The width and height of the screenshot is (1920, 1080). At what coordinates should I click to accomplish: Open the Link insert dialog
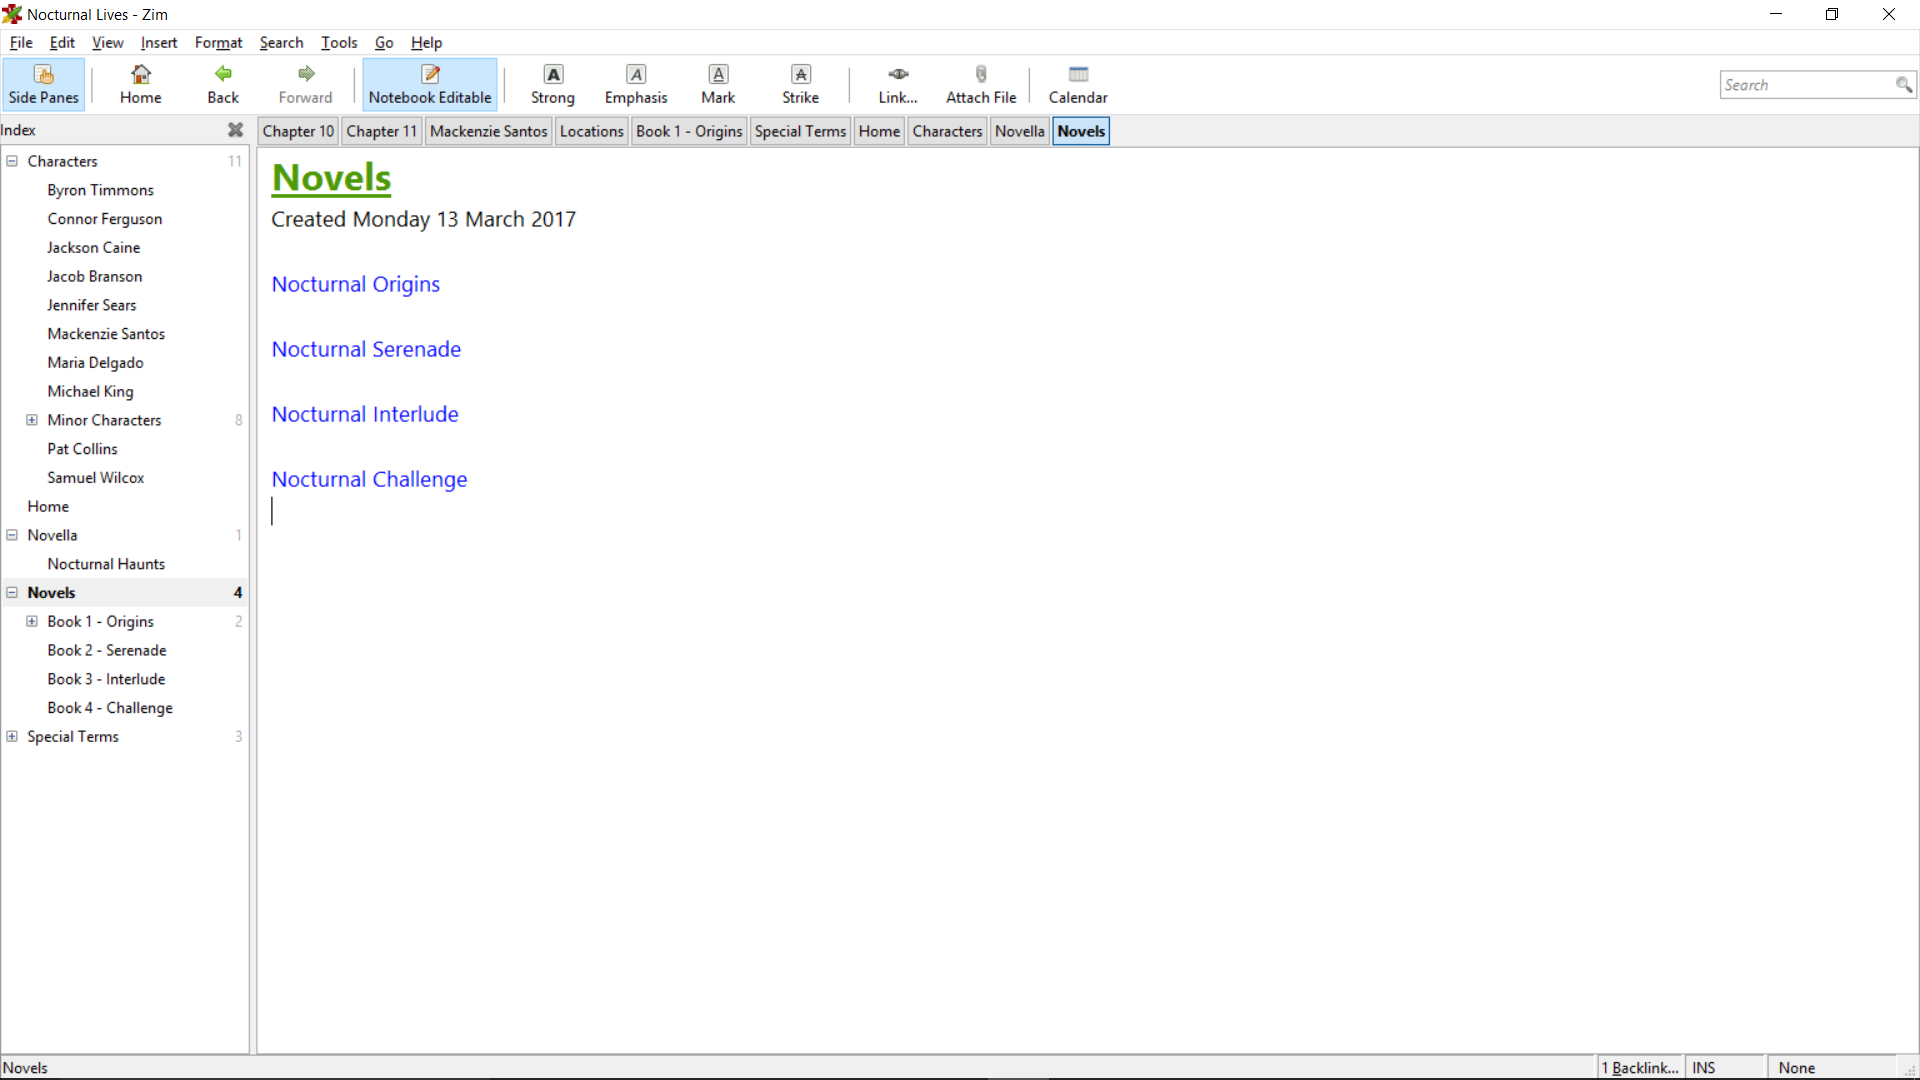pyautogui.click(x=897, y=84)
